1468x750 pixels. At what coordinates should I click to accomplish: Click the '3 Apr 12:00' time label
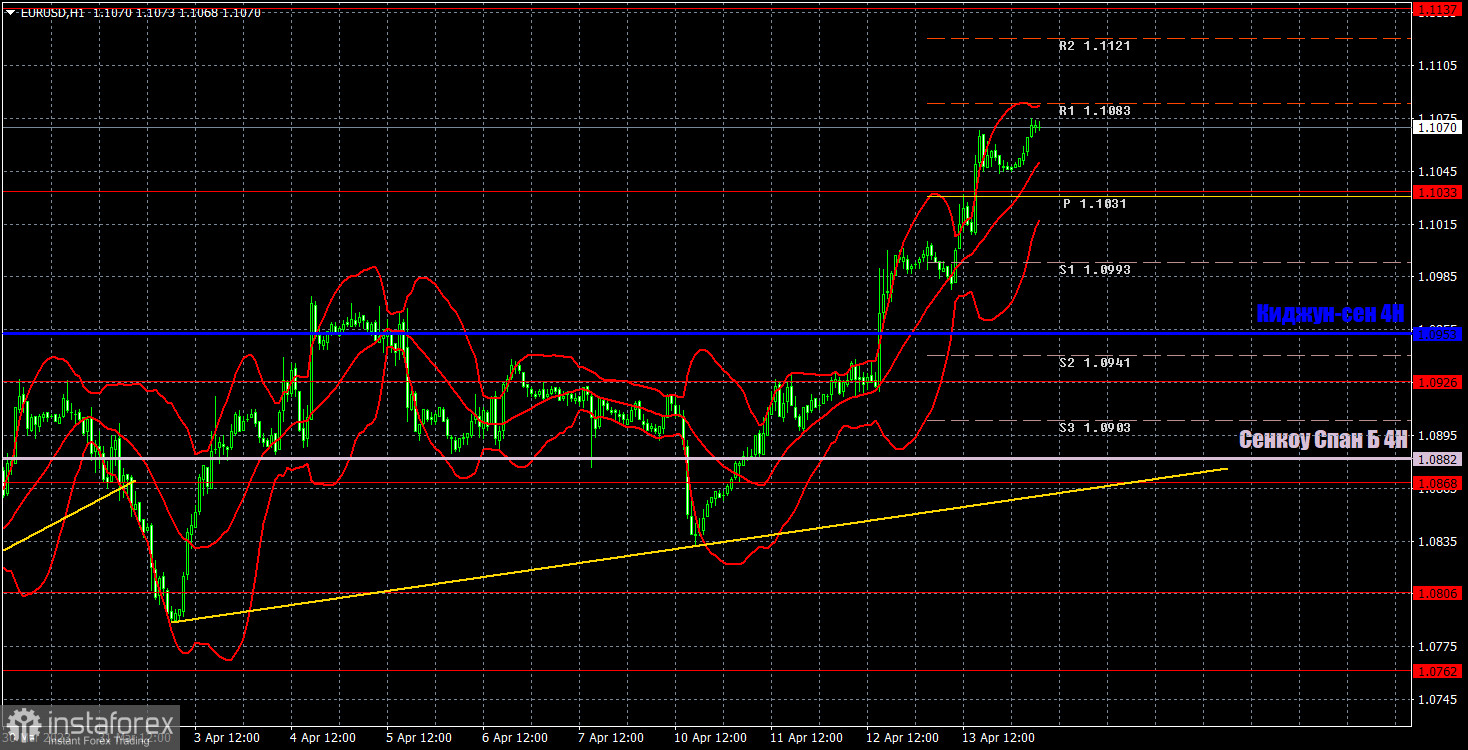click(227, 738)
